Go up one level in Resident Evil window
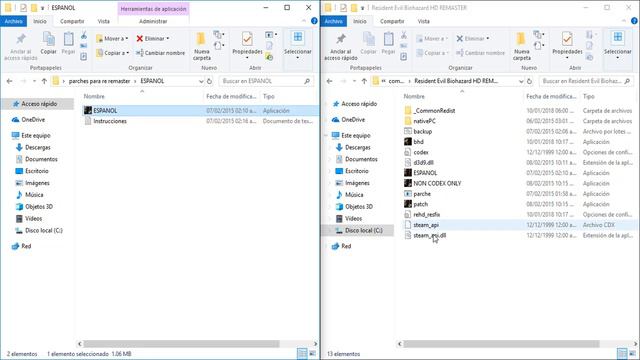The image size is (640, 360). pyautogui.click(x=364, y=81)
